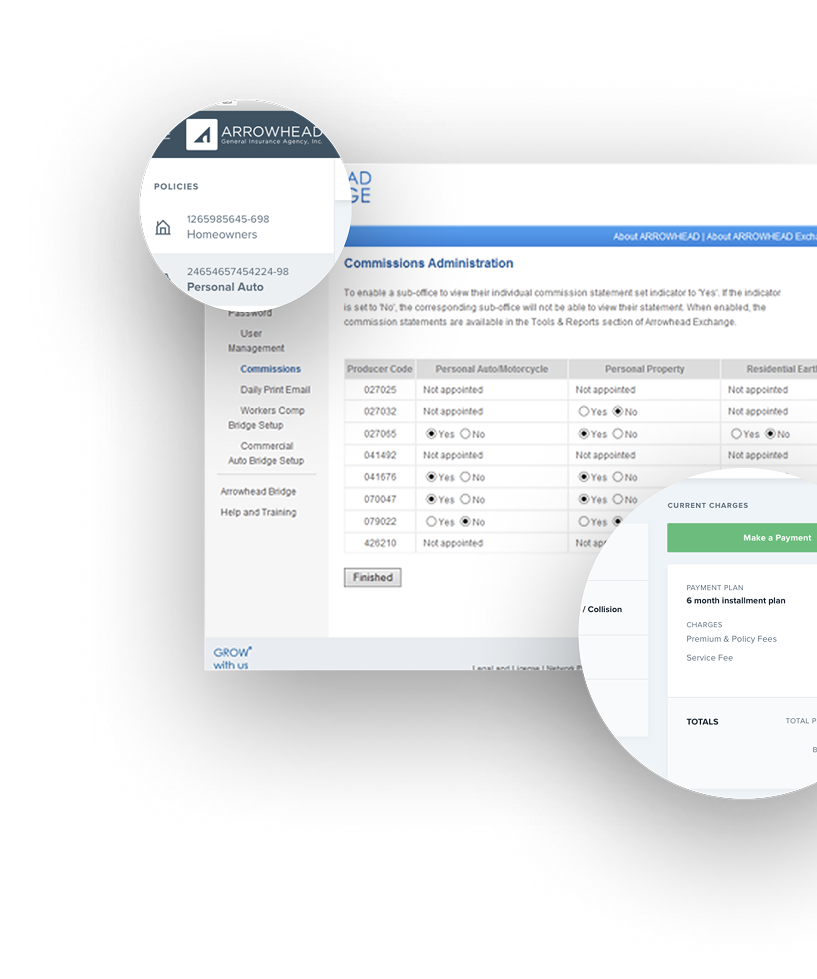Select Yes for 079022 Personal Property

pos(584,521)
